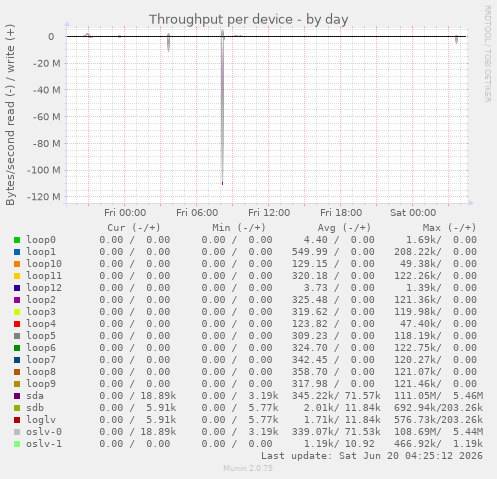Select the 'loop1' legend label
Image resolution: width=497 pixels, height=479 pixels.
point(41,252)
